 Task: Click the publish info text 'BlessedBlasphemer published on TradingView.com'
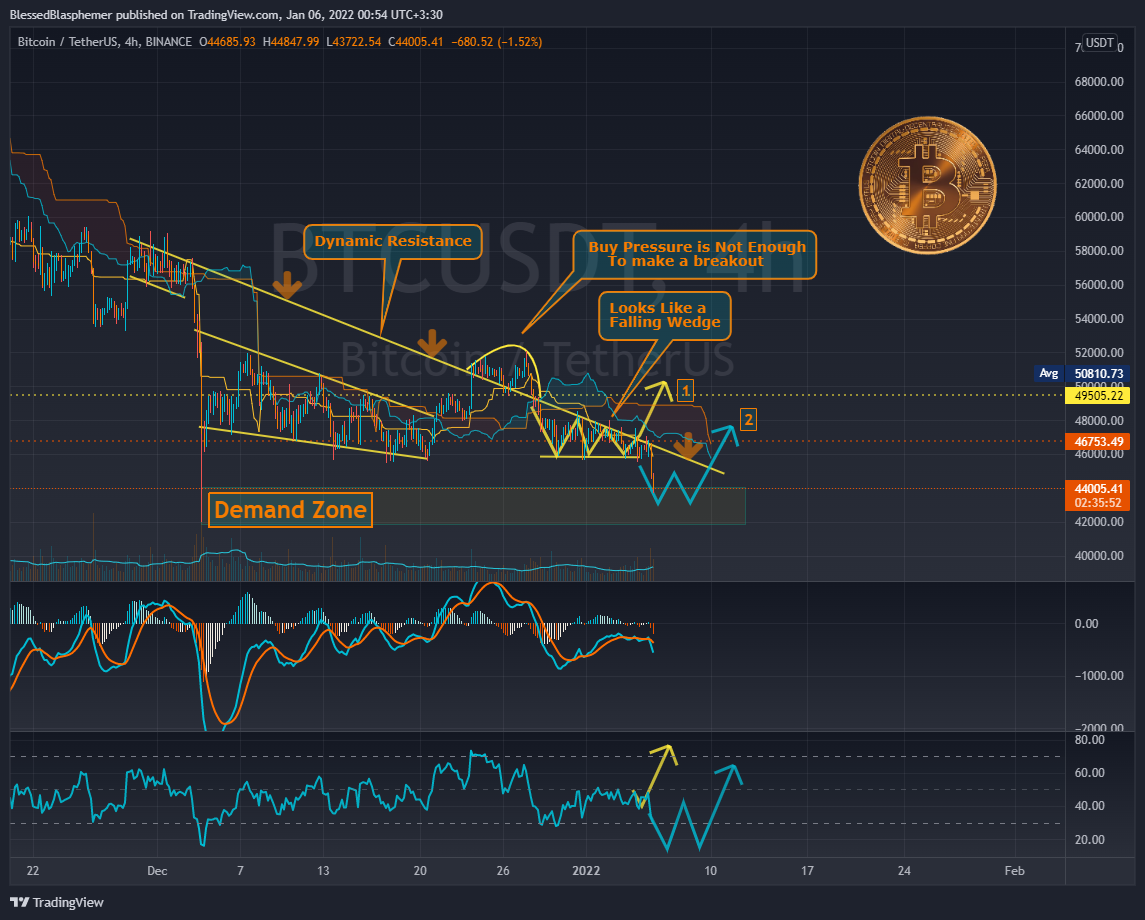[145, 15]
